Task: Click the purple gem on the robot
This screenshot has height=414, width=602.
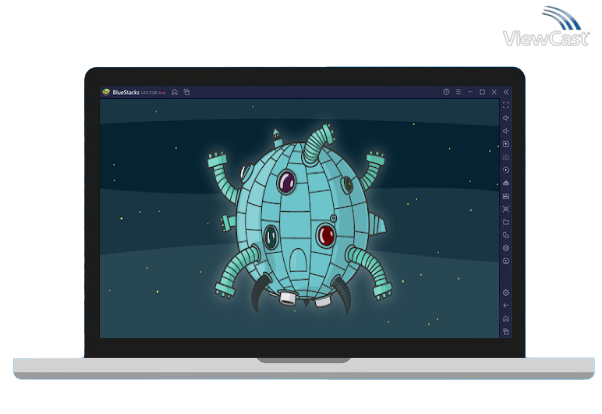Action: tap(287, 182)
